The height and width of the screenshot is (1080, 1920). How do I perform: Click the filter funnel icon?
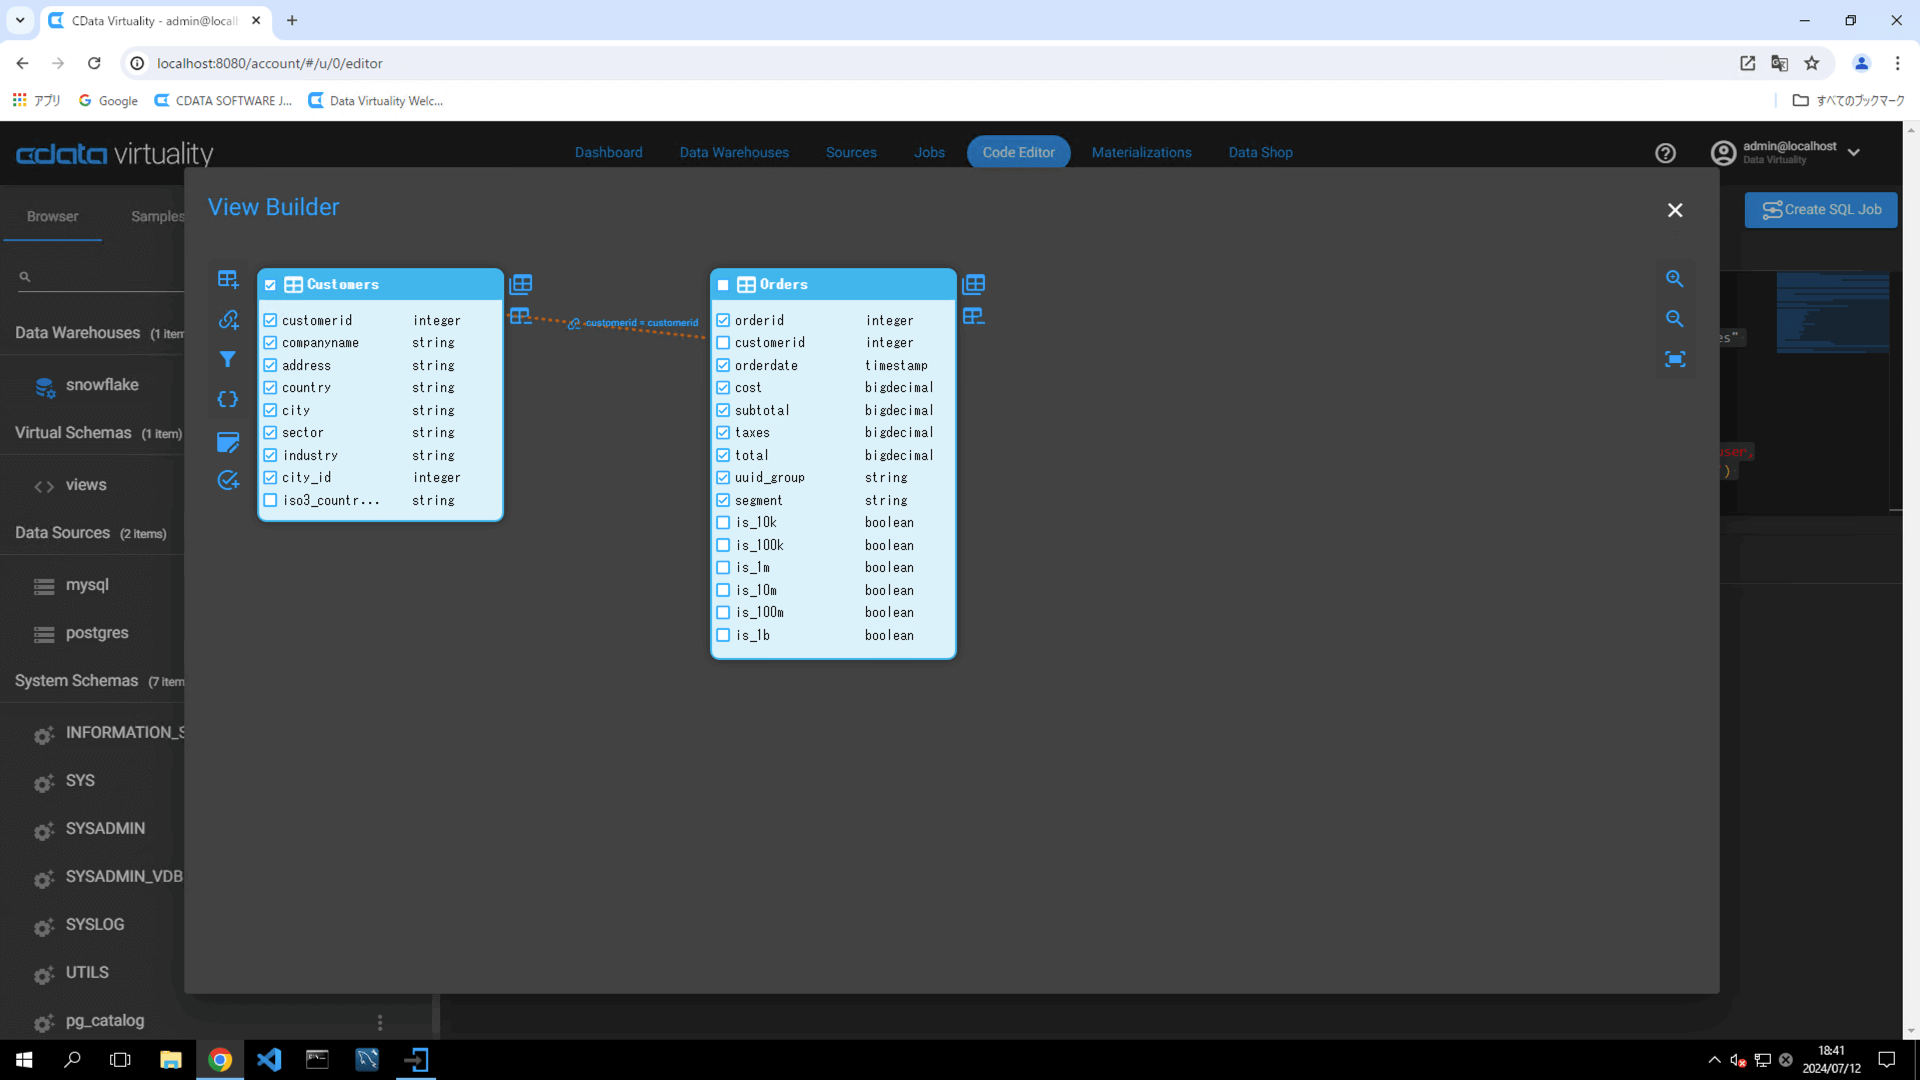tap(228, 359)
